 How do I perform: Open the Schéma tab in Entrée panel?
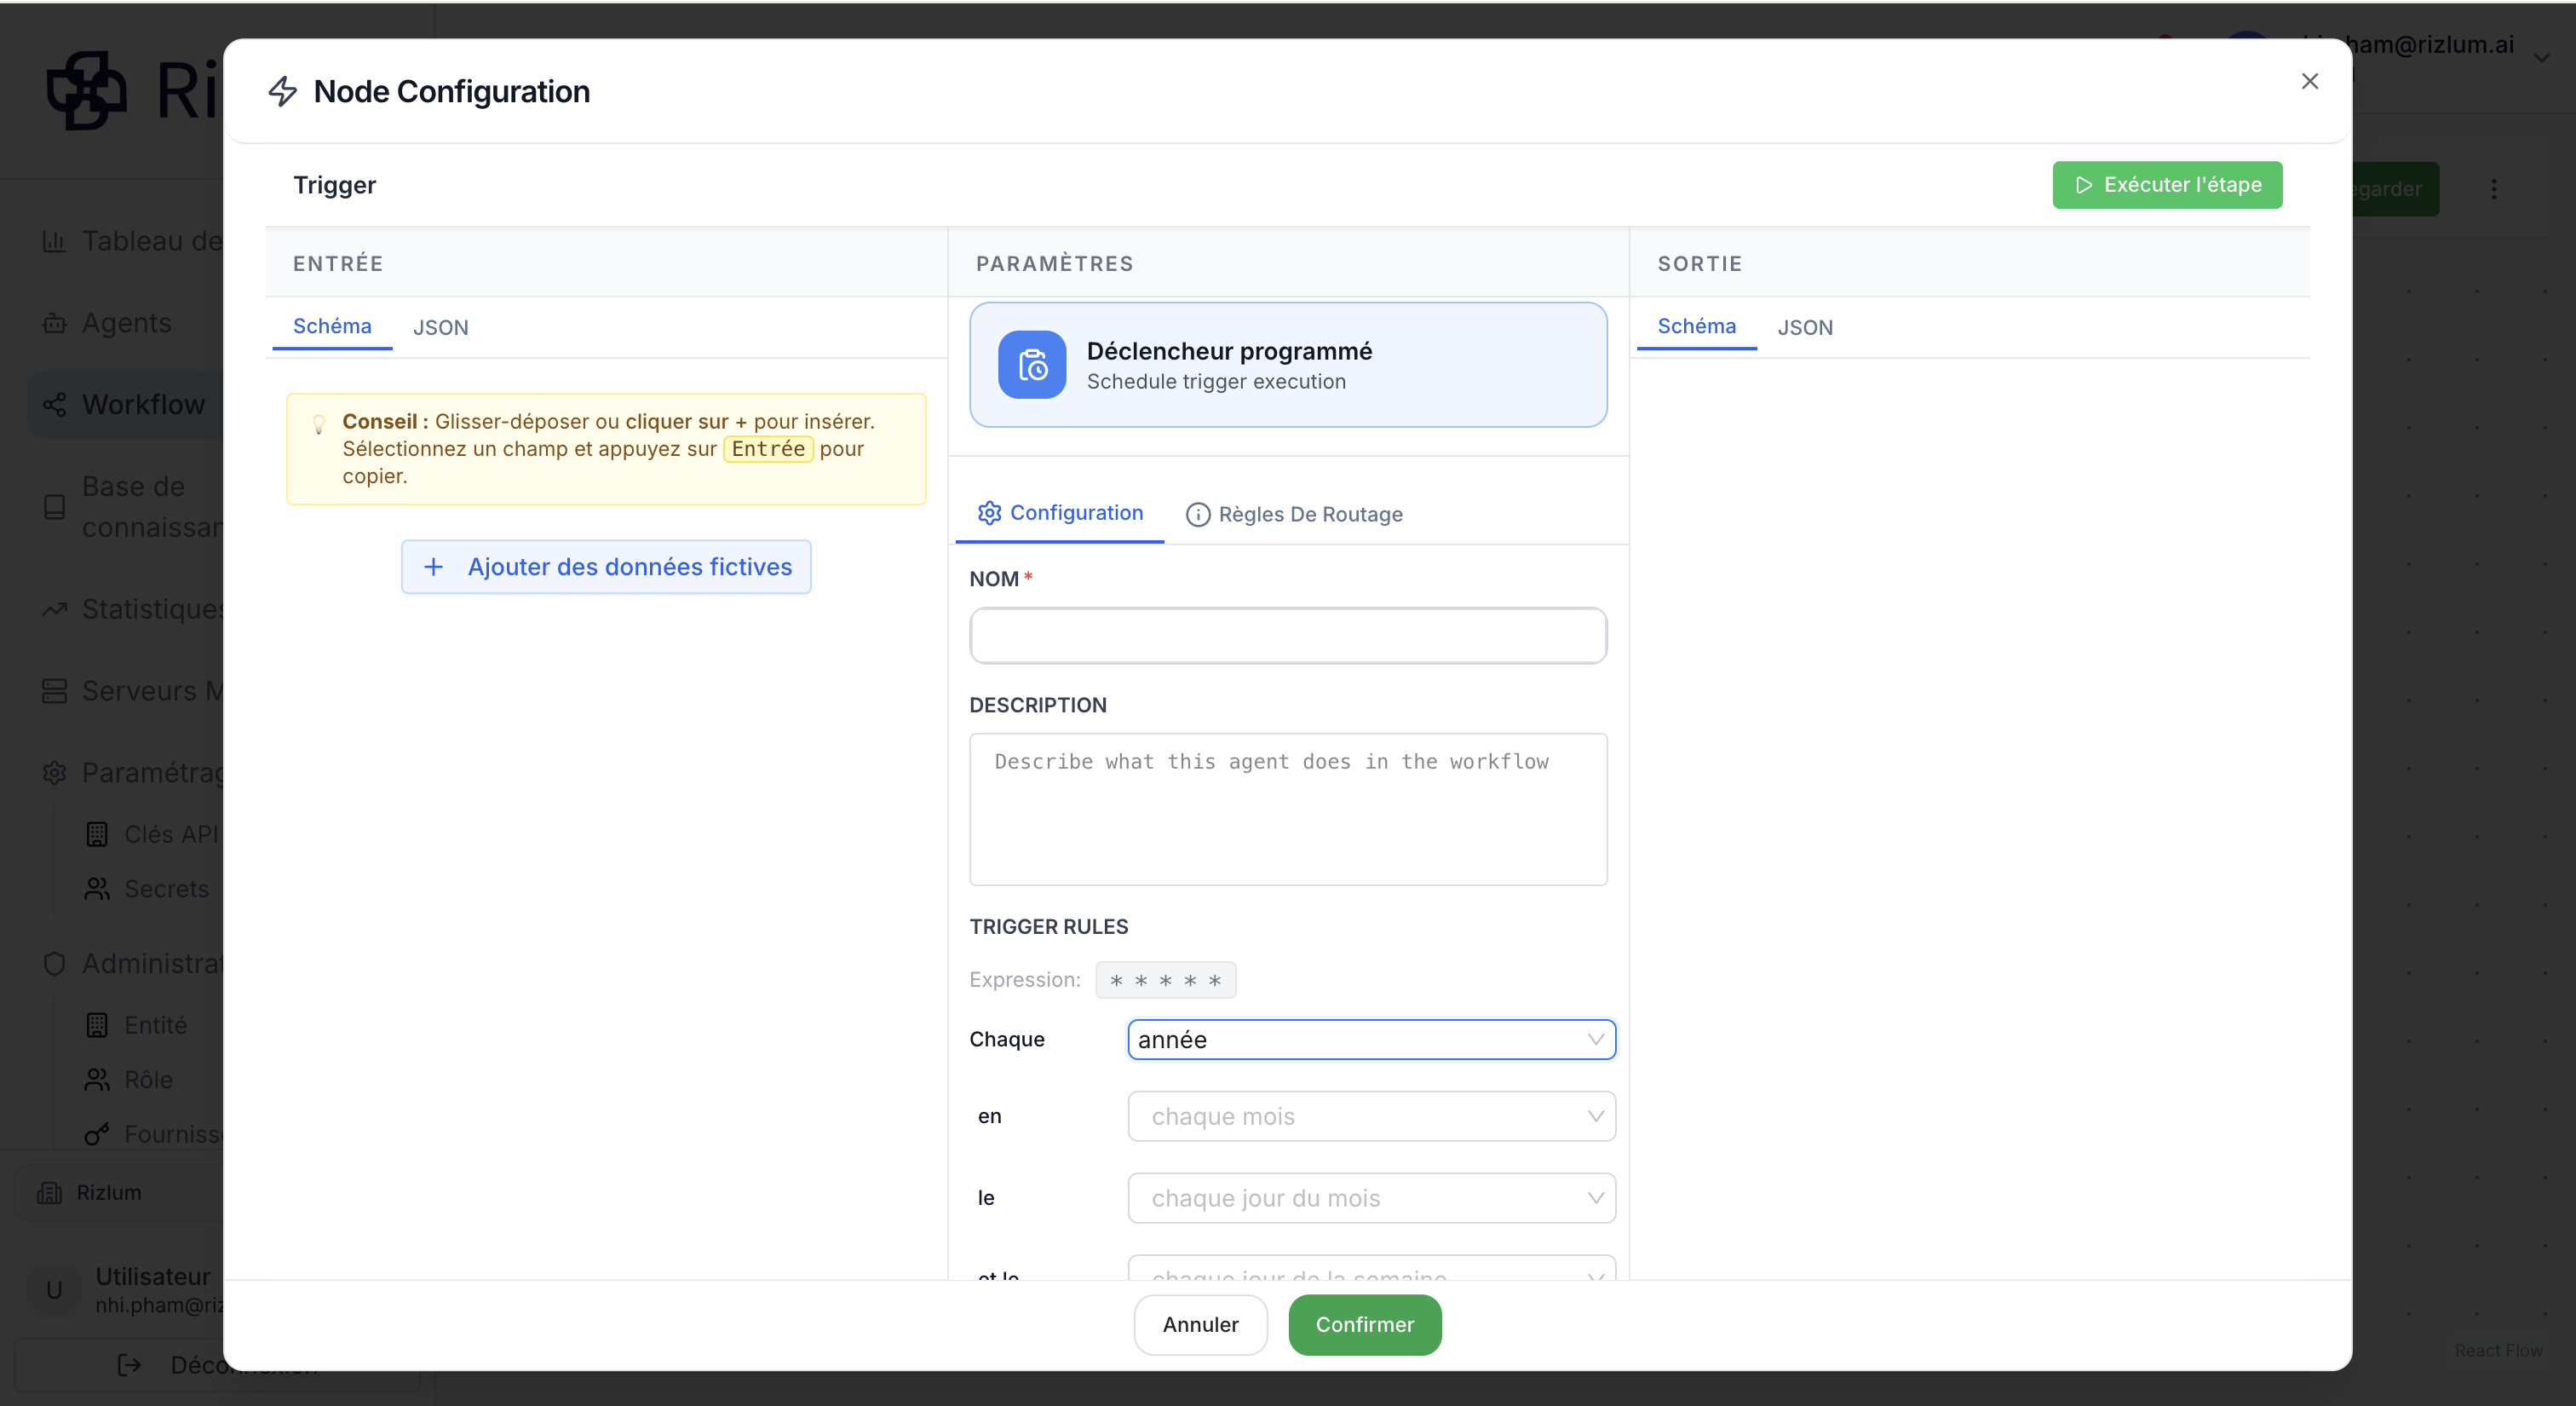point(332,326)
